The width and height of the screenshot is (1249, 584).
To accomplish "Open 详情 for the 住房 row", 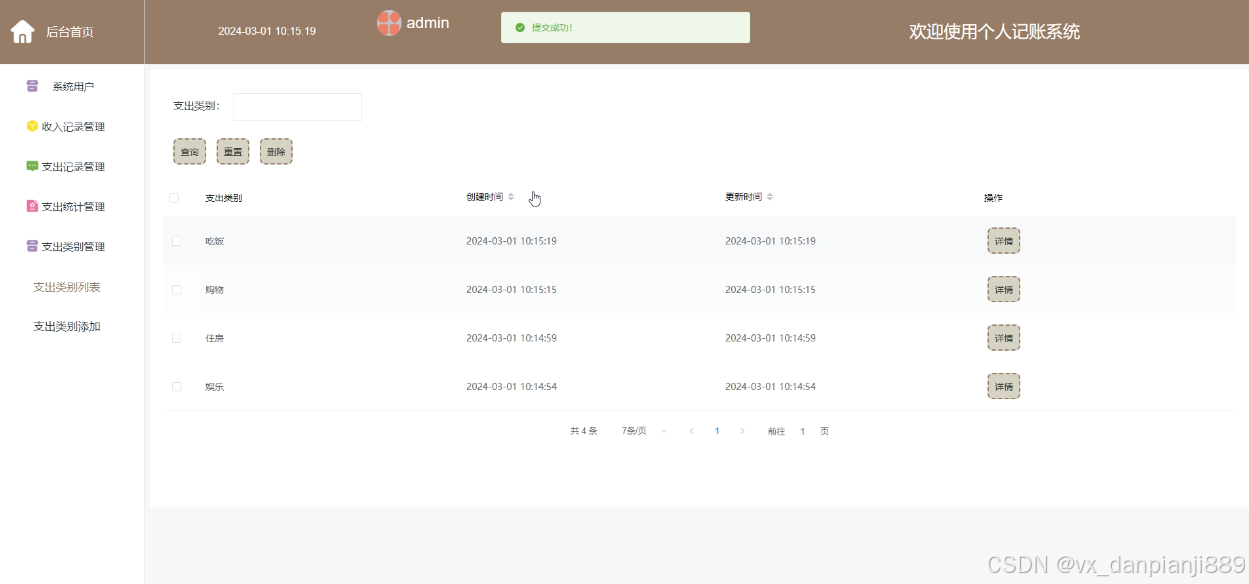I will (x=1004, y=338).
